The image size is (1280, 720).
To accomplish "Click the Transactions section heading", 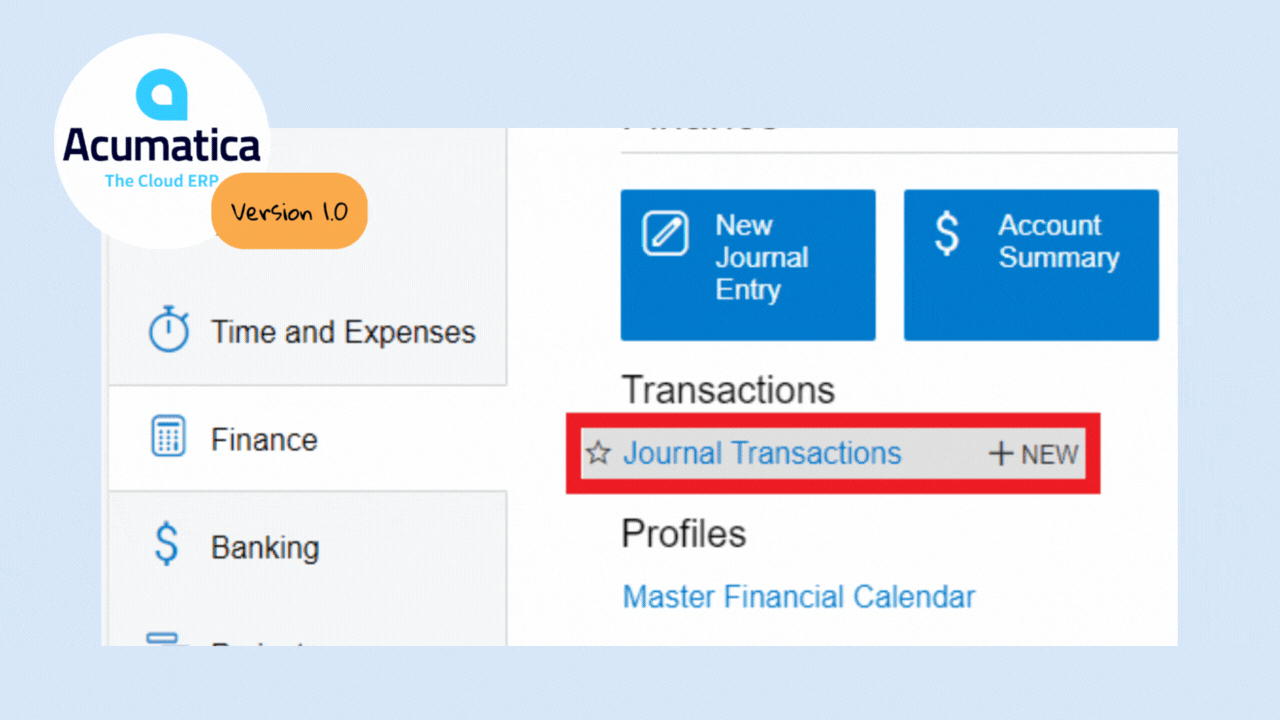I will pyautogui.click(x=727, y=390).
